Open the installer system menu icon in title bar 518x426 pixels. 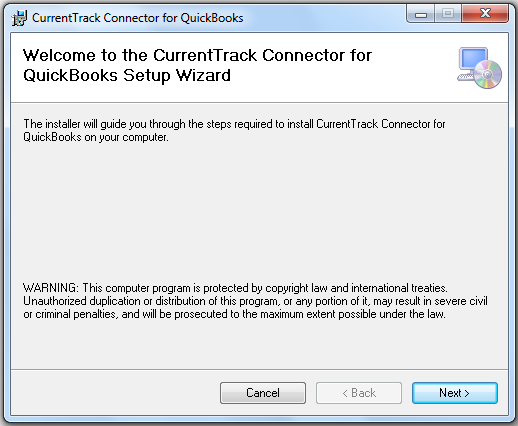pyautogui.click(x=19, y=18)
